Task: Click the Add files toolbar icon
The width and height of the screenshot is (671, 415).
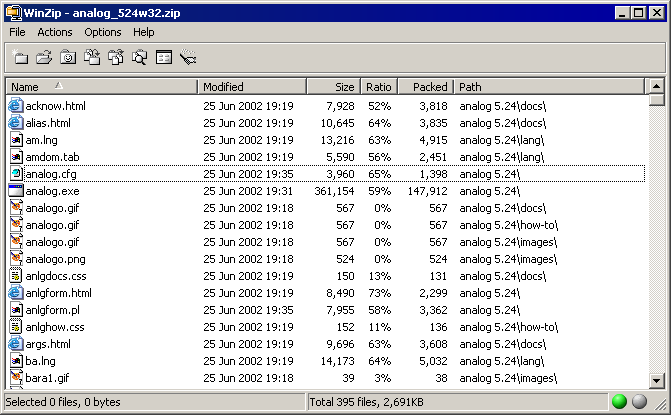Action: [92, 58]
